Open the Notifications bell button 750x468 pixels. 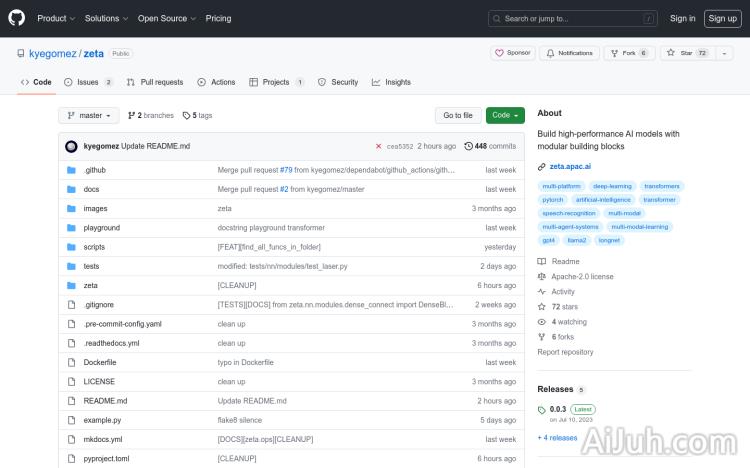pyautogui.click(x=569, y=53)
